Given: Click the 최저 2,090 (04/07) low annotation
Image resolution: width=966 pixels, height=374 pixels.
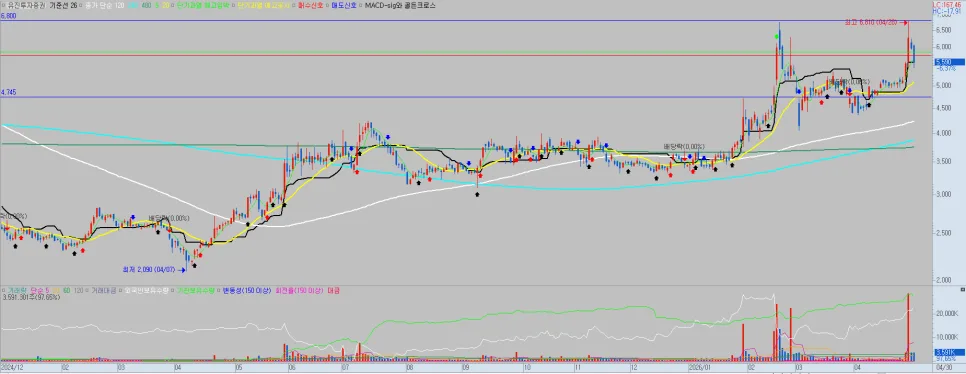Looking at the screenshot, I should pyautogui.click(x=150, y=269).
